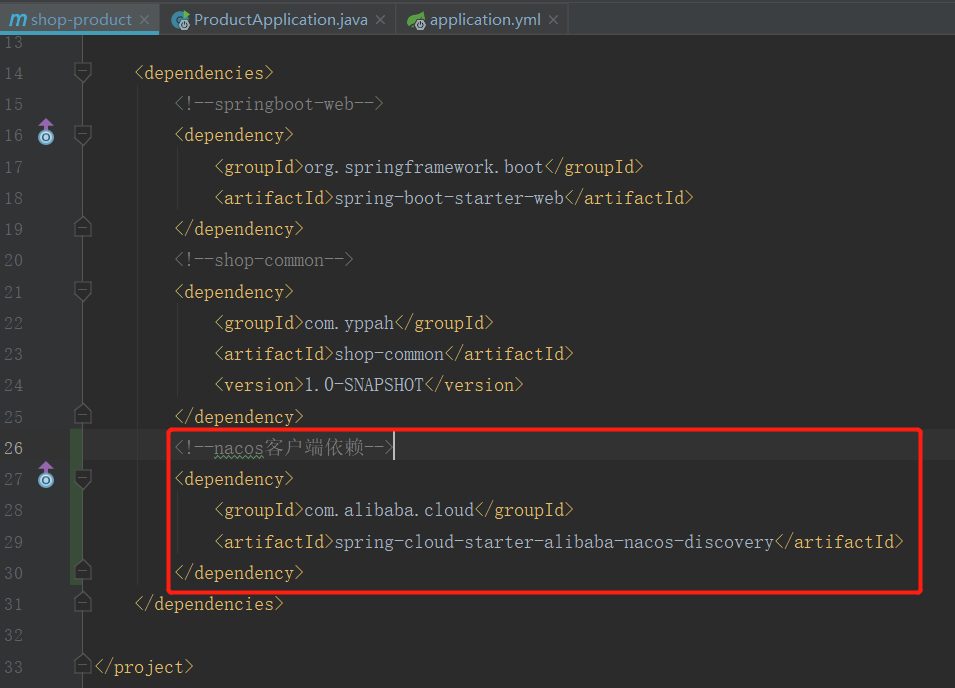This screenshot has height=688, width=955.
Task: Click the gutter navigation icon on line 16
Action: pos(46,132)
